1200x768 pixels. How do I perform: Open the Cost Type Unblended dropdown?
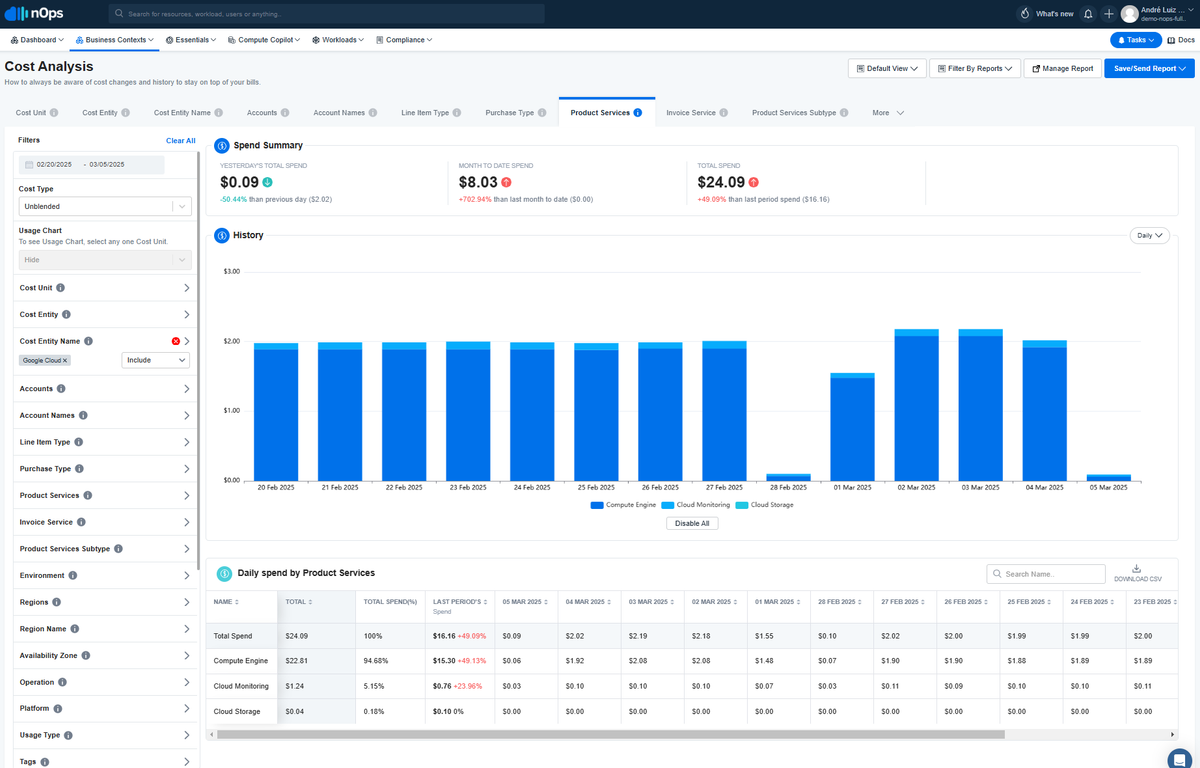point(105,206)
